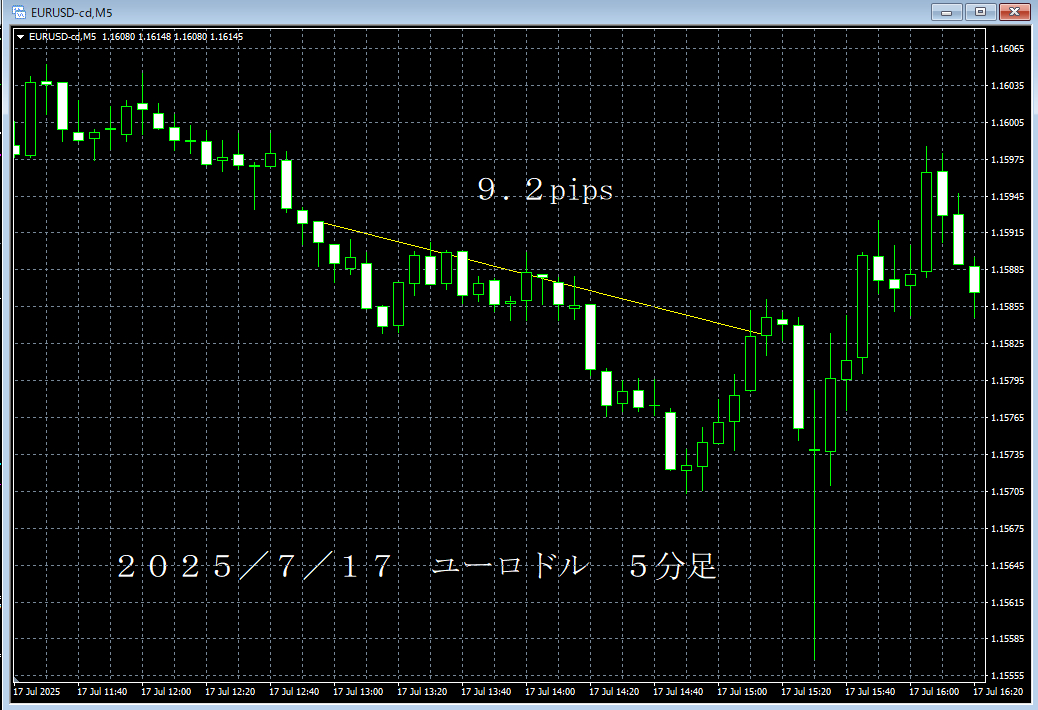Select the 2025/7/17 ユーロドル 5分足 text label
Screen dimensions: 1038x710
(x=416, y=567)
